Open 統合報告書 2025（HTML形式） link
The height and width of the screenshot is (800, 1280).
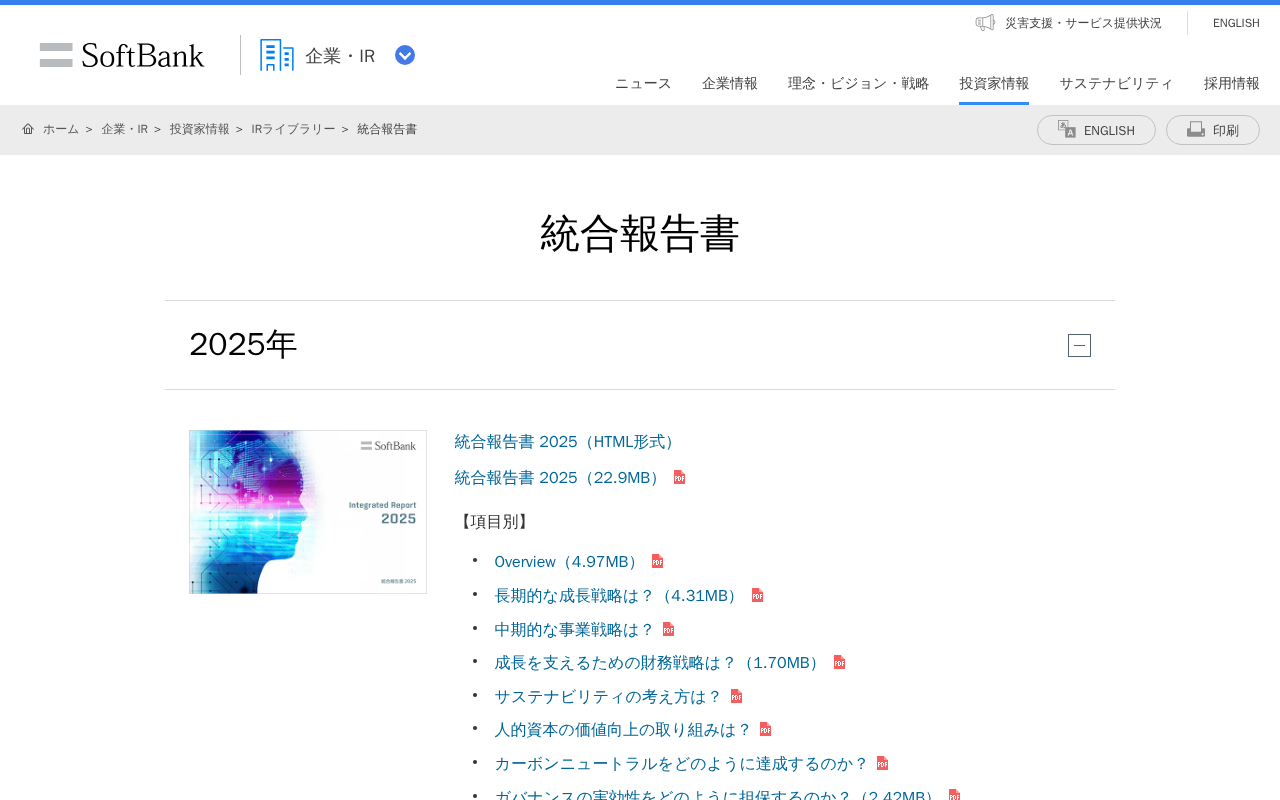pos(568,442)
